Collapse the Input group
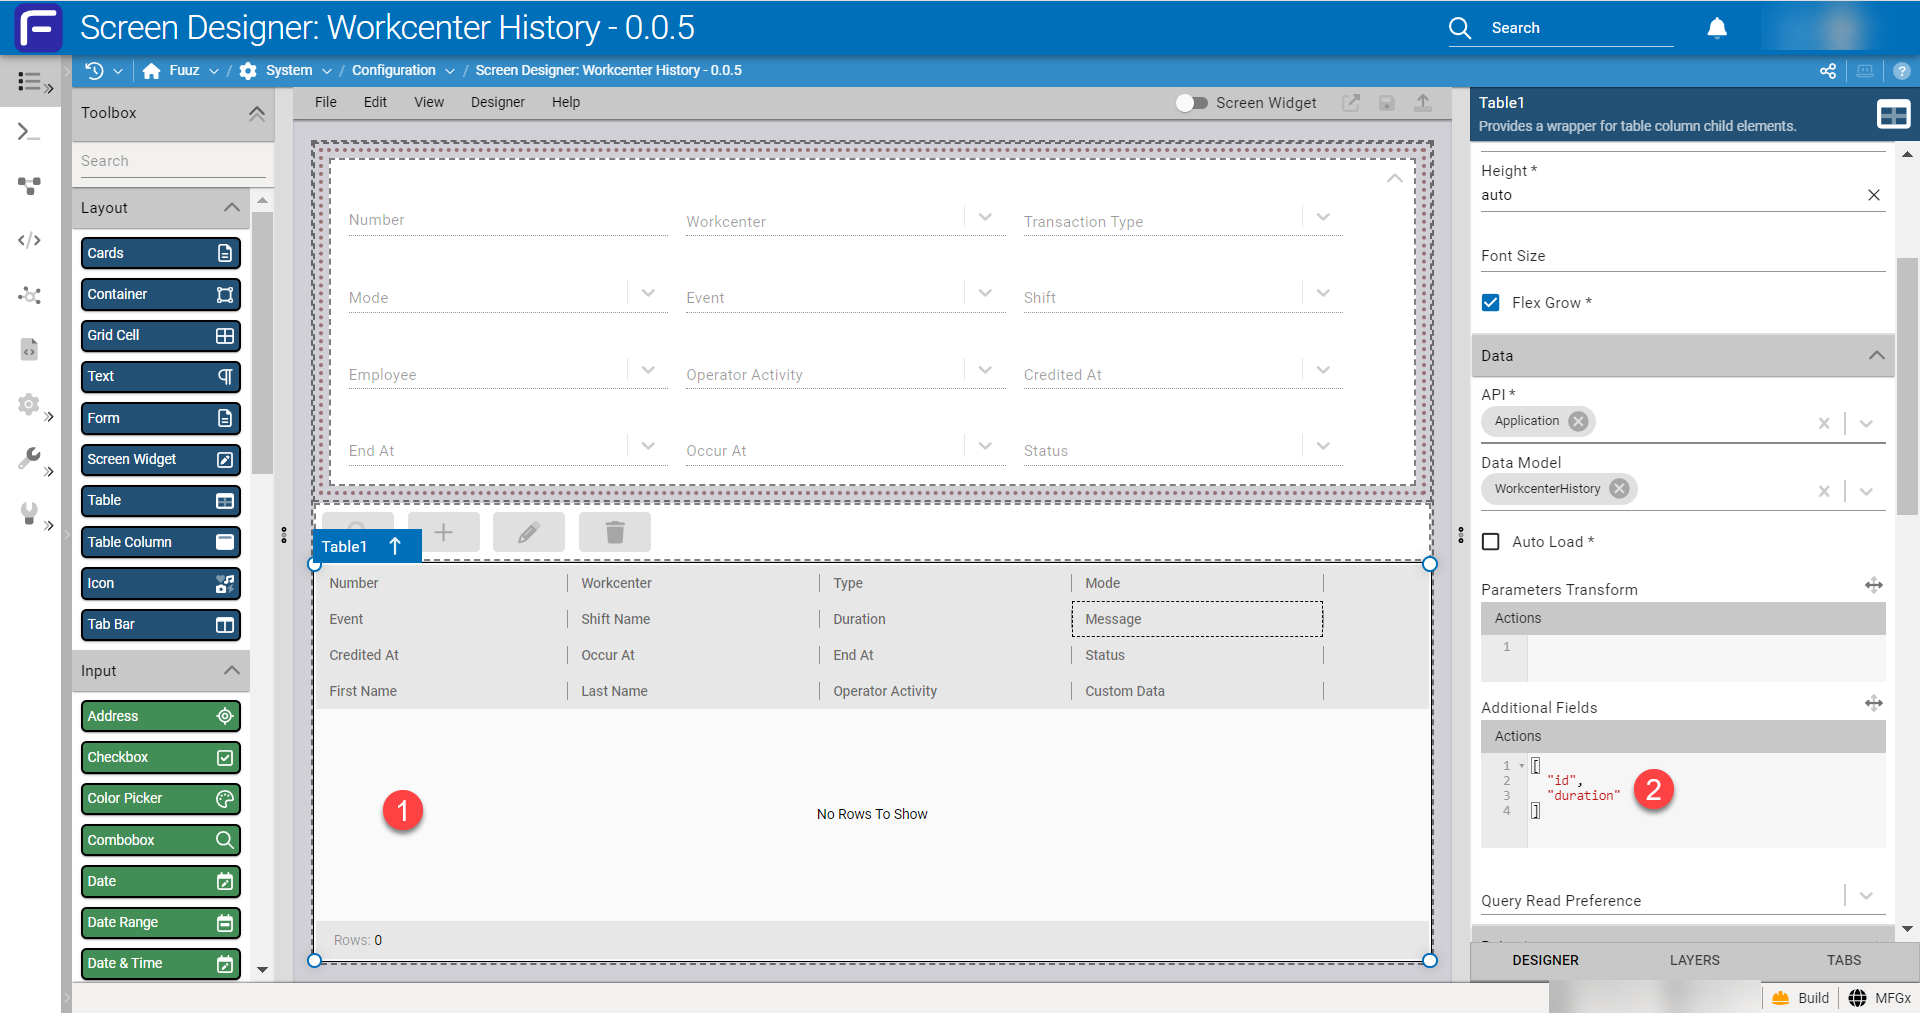The height and width of the screenshot is (1013, 1920). click(x=232, y=670)
